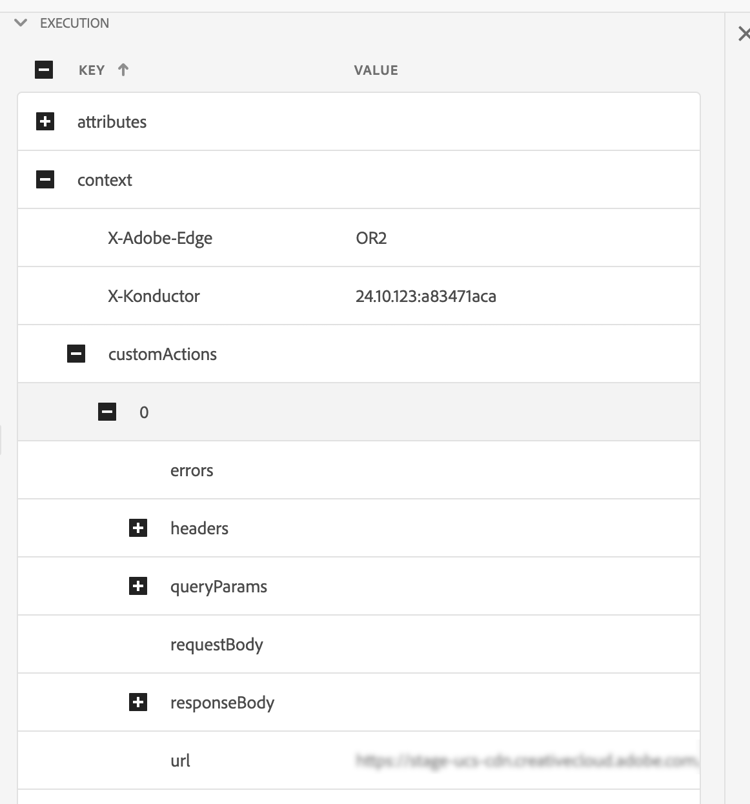
Task: Click the 24.10.123:a83471aca value
Action: coord(426,296)
